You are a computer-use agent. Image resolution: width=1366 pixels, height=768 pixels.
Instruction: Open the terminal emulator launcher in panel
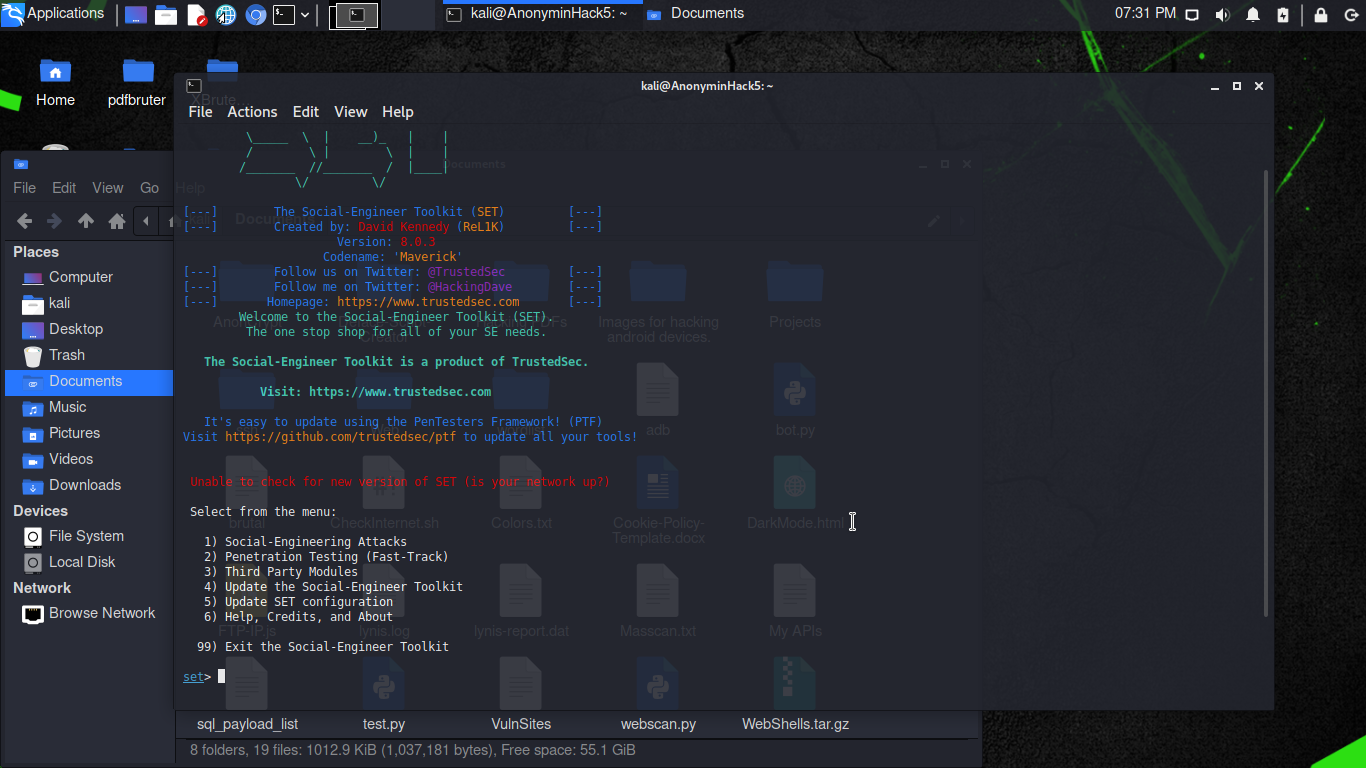pyautogui.click(x=285, y=15)
